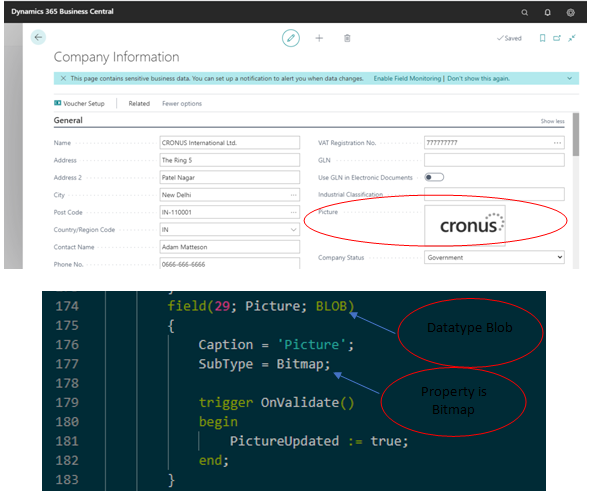Dismiss the notification with X icon

(x=63, y=78)
